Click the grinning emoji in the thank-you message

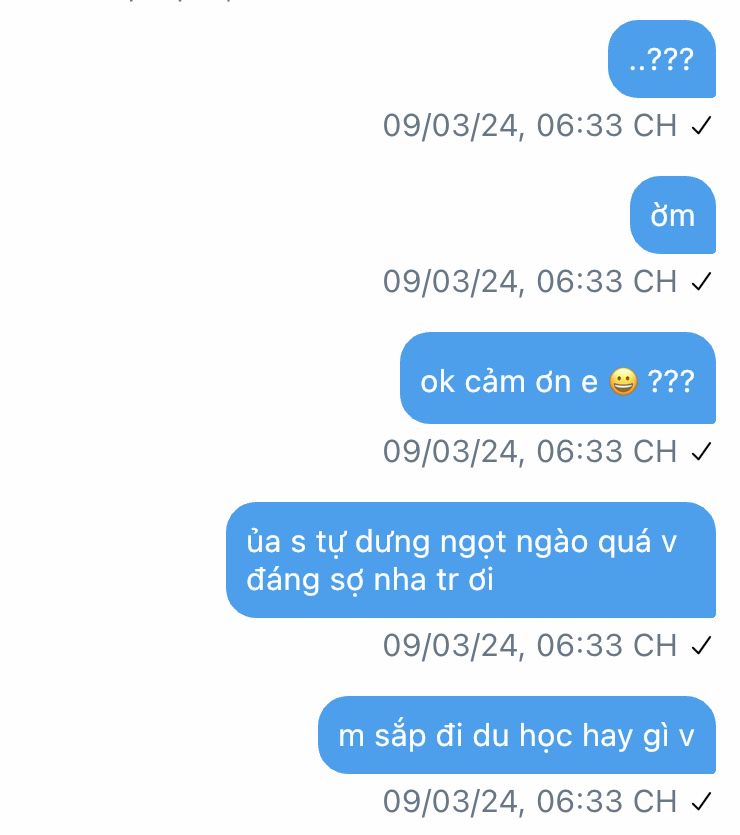click(x=623, y=382)
